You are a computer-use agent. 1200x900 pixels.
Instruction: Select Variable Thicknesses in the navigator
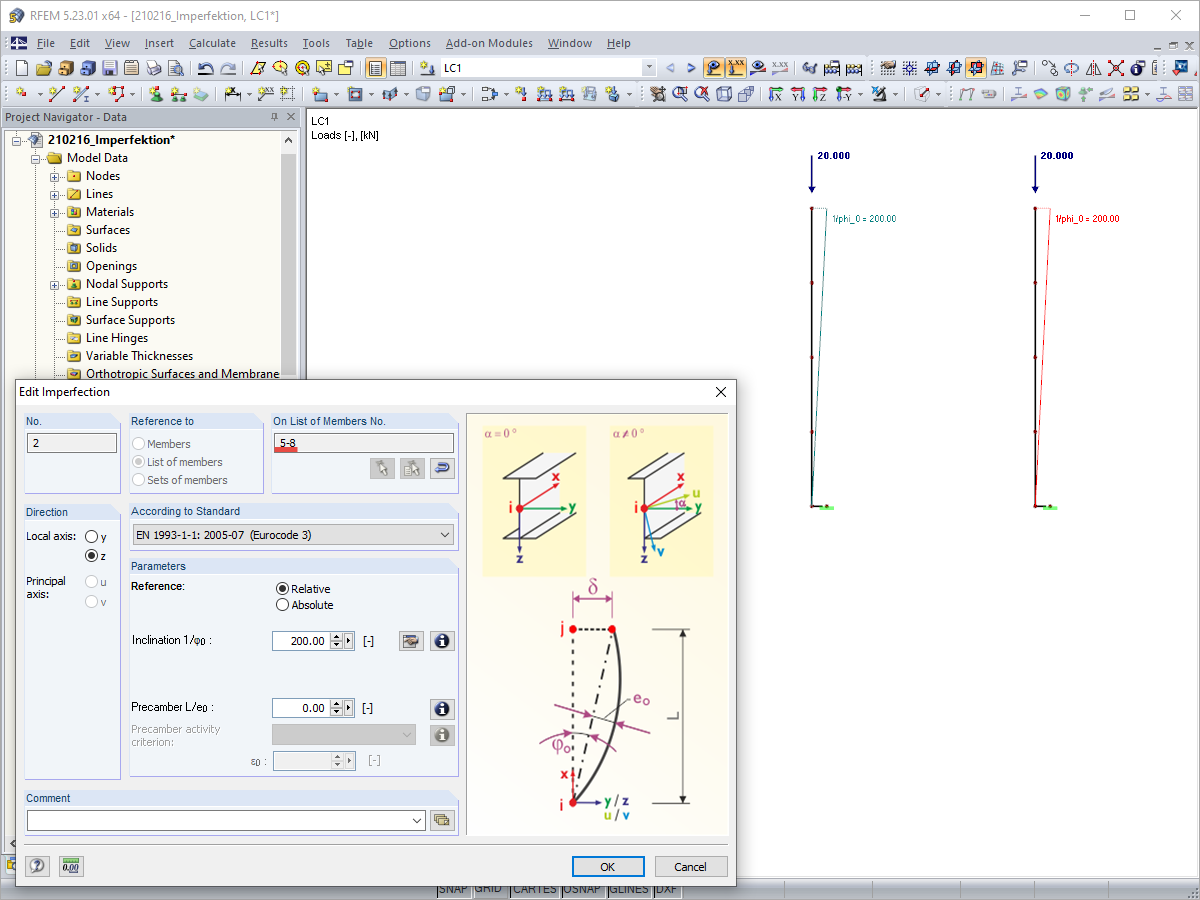139,356
